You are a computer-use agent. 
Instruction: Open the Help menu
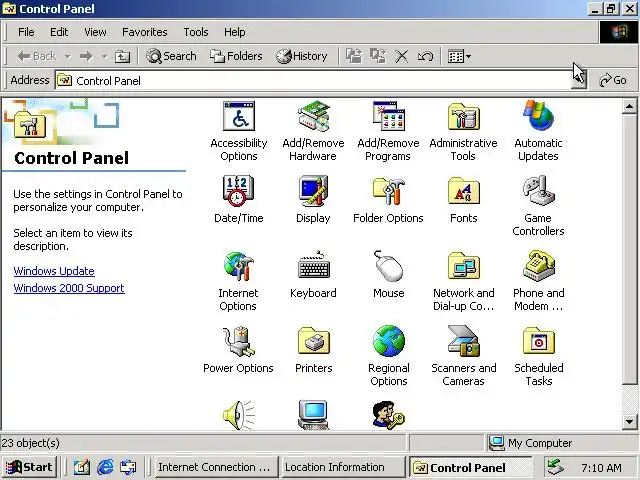[x=234, y=32]
